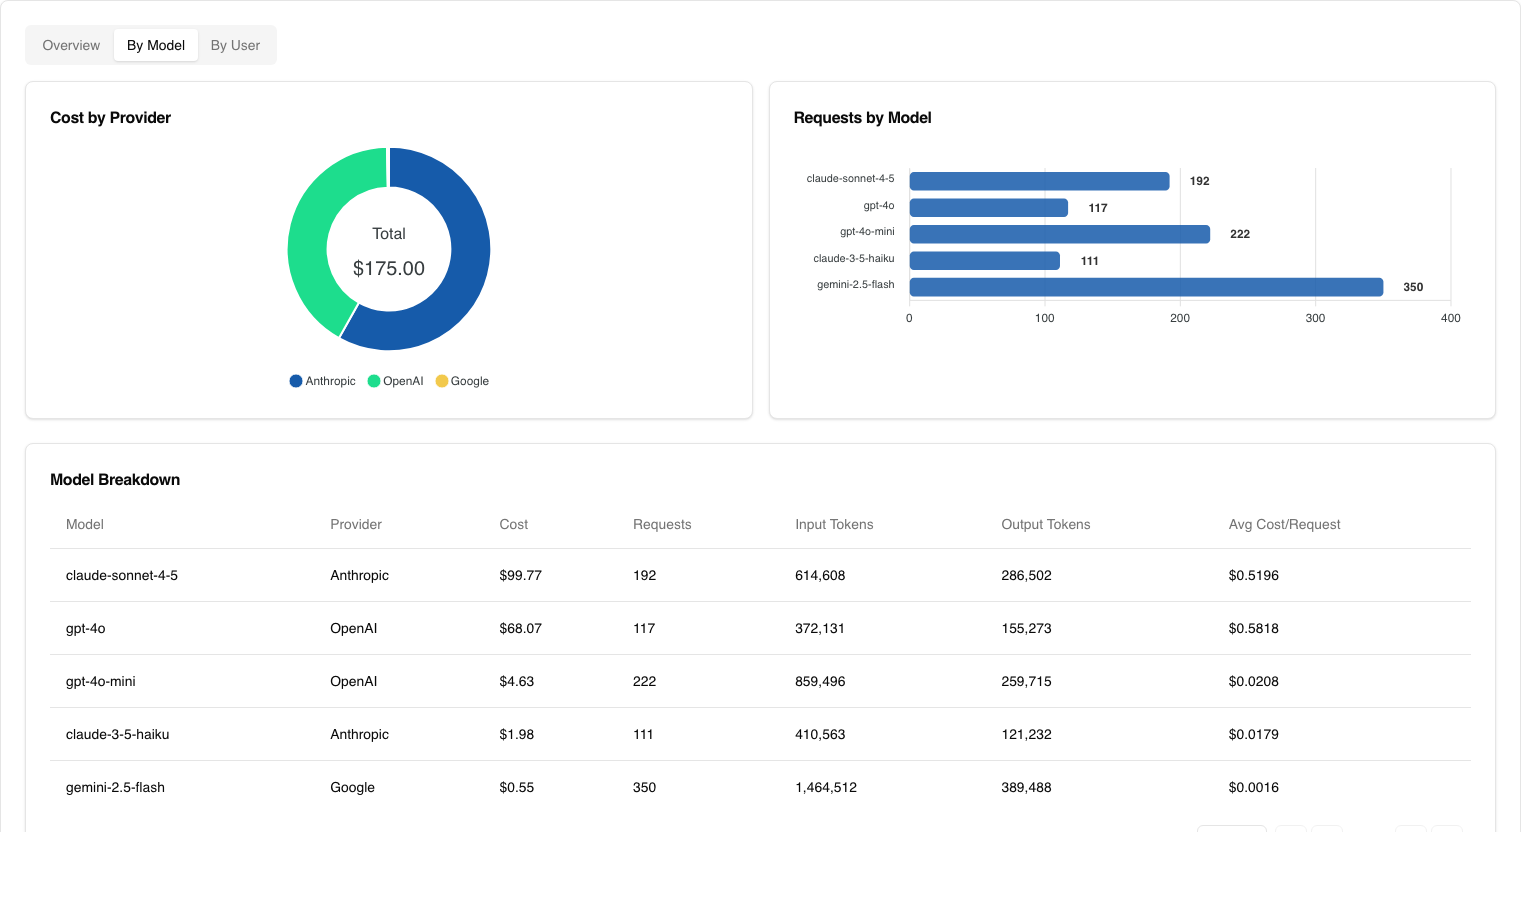
Task: Toggle Google legend item in donut chart
Action: (x=463, y=381)
